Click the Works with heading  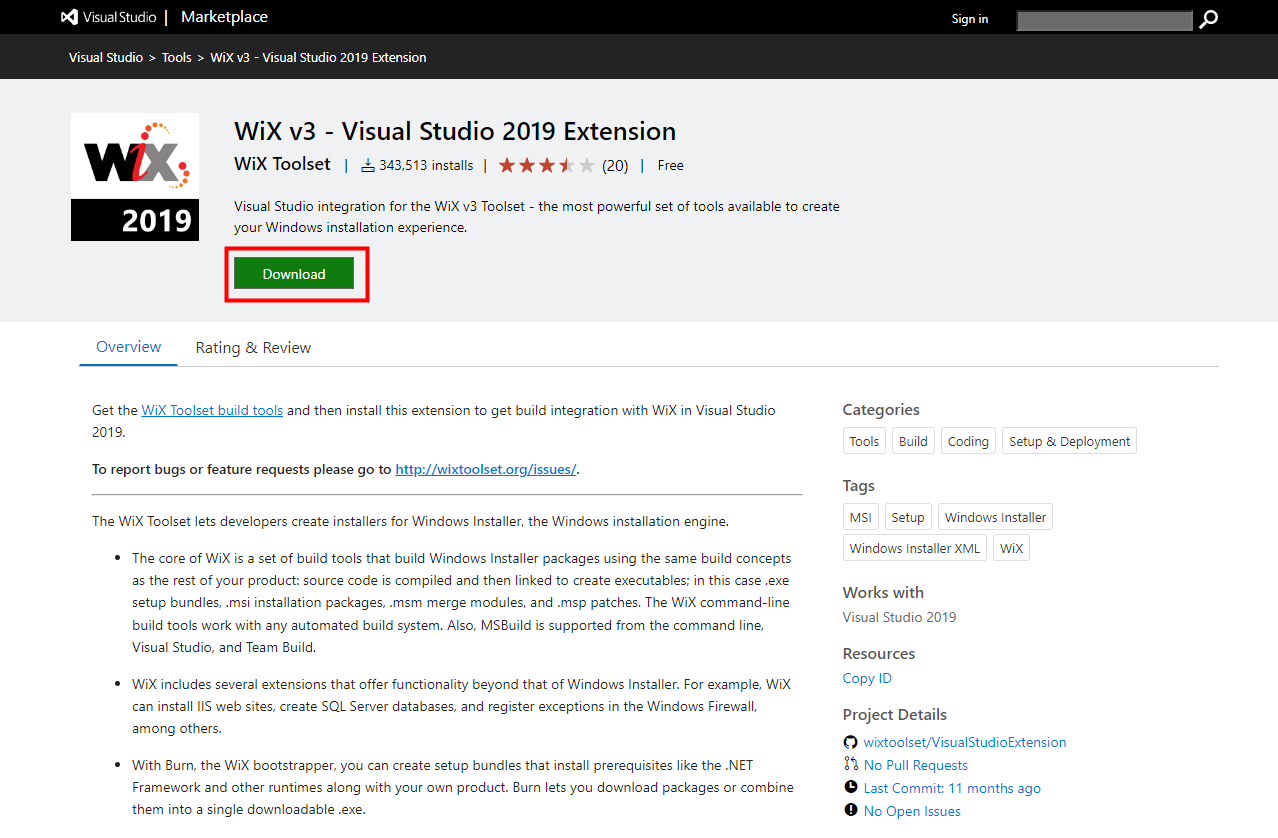coord(883,593)
